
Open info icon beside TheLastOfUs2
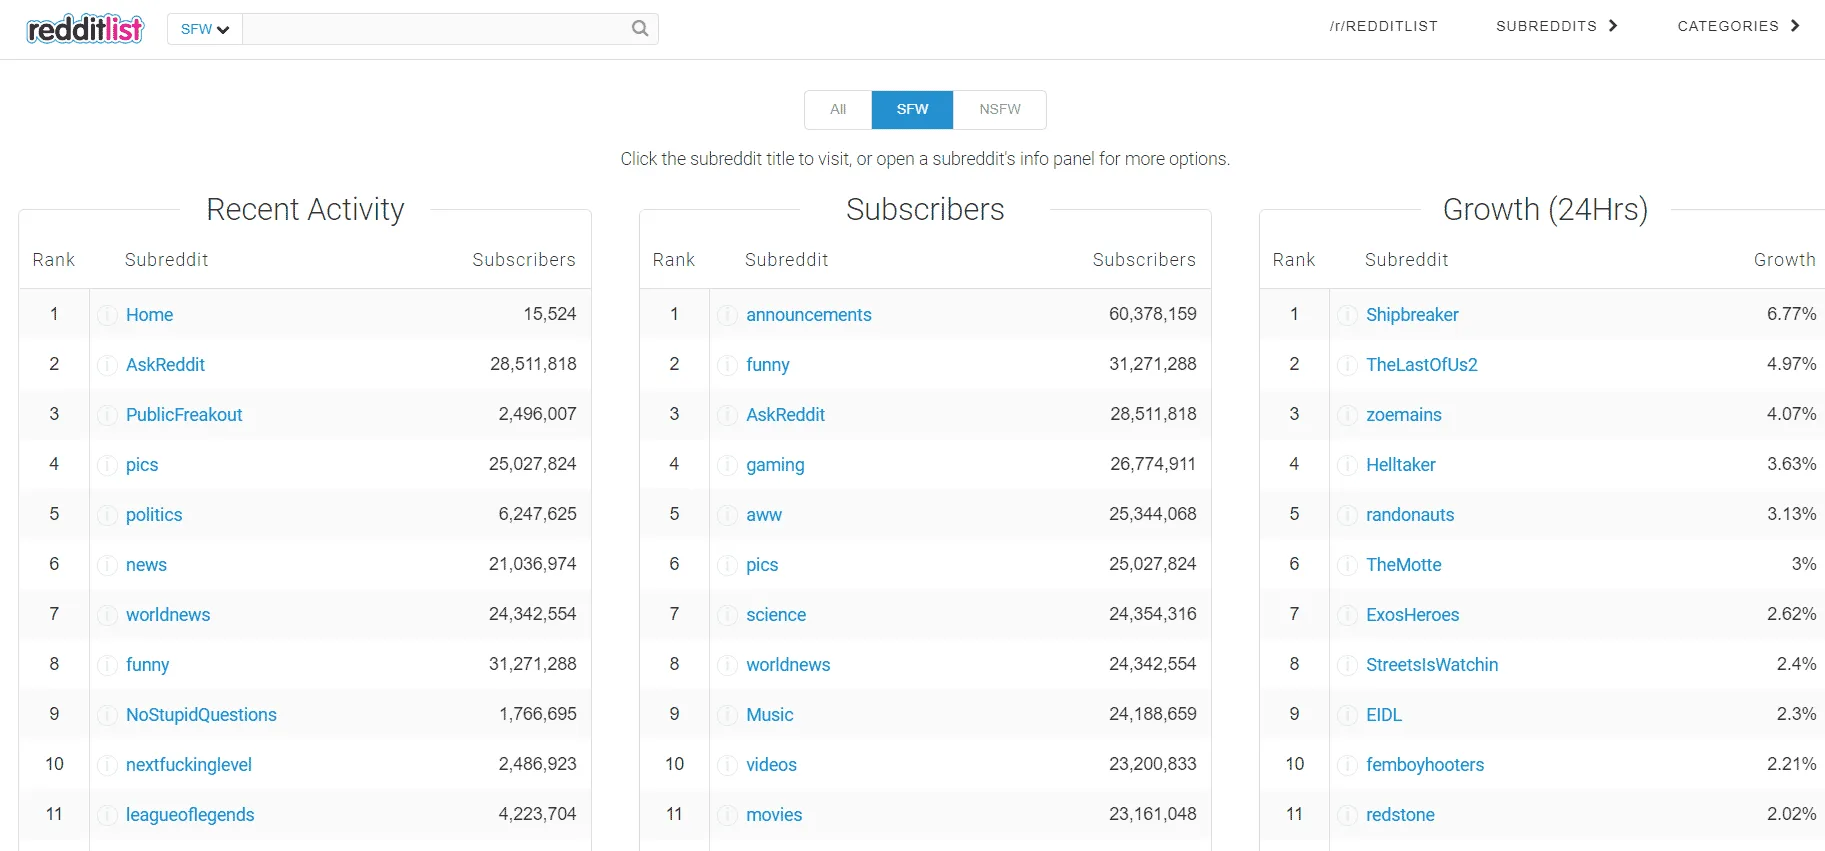point(1347,365)
